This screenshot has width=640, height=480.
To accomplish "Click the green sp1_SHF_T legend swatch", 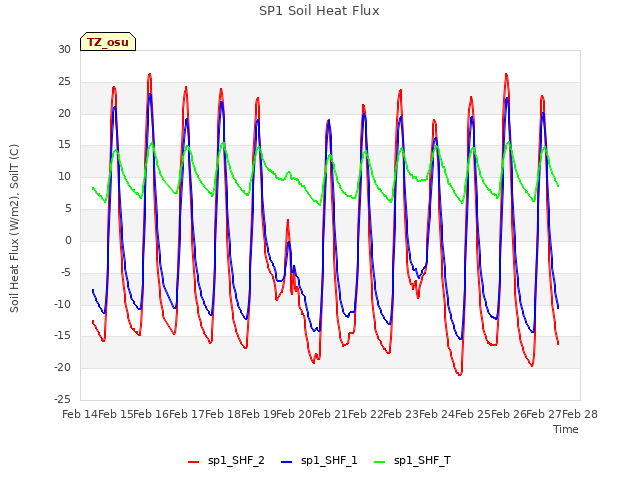I will pyautogui.click(x=380, y=462).
